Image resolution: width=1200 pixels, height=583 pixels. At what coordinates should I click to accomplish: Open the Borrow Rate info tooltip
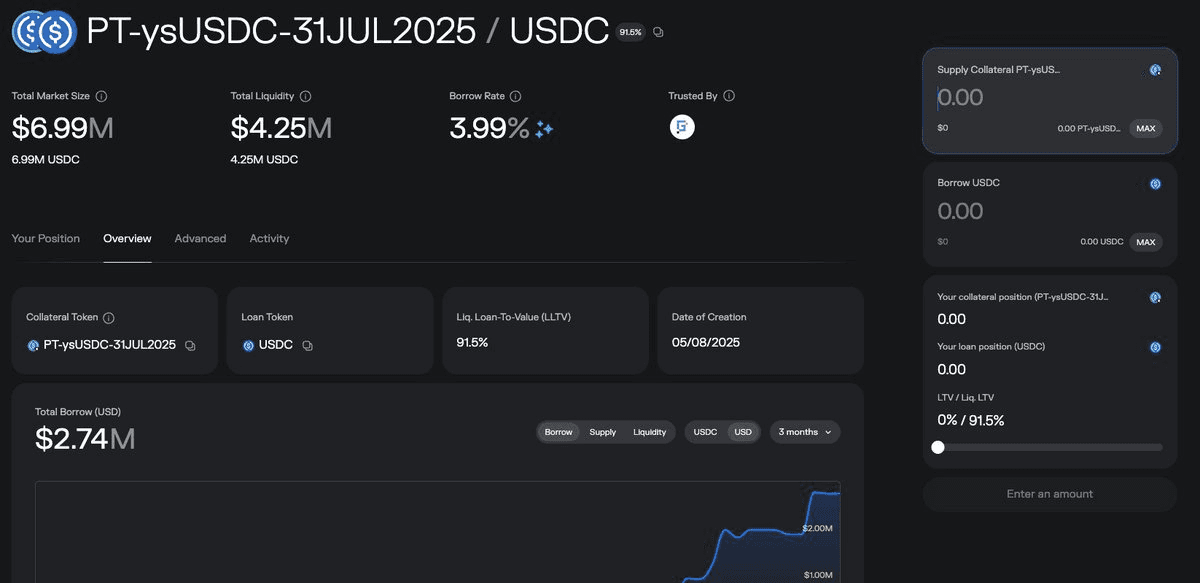point(515,96)
